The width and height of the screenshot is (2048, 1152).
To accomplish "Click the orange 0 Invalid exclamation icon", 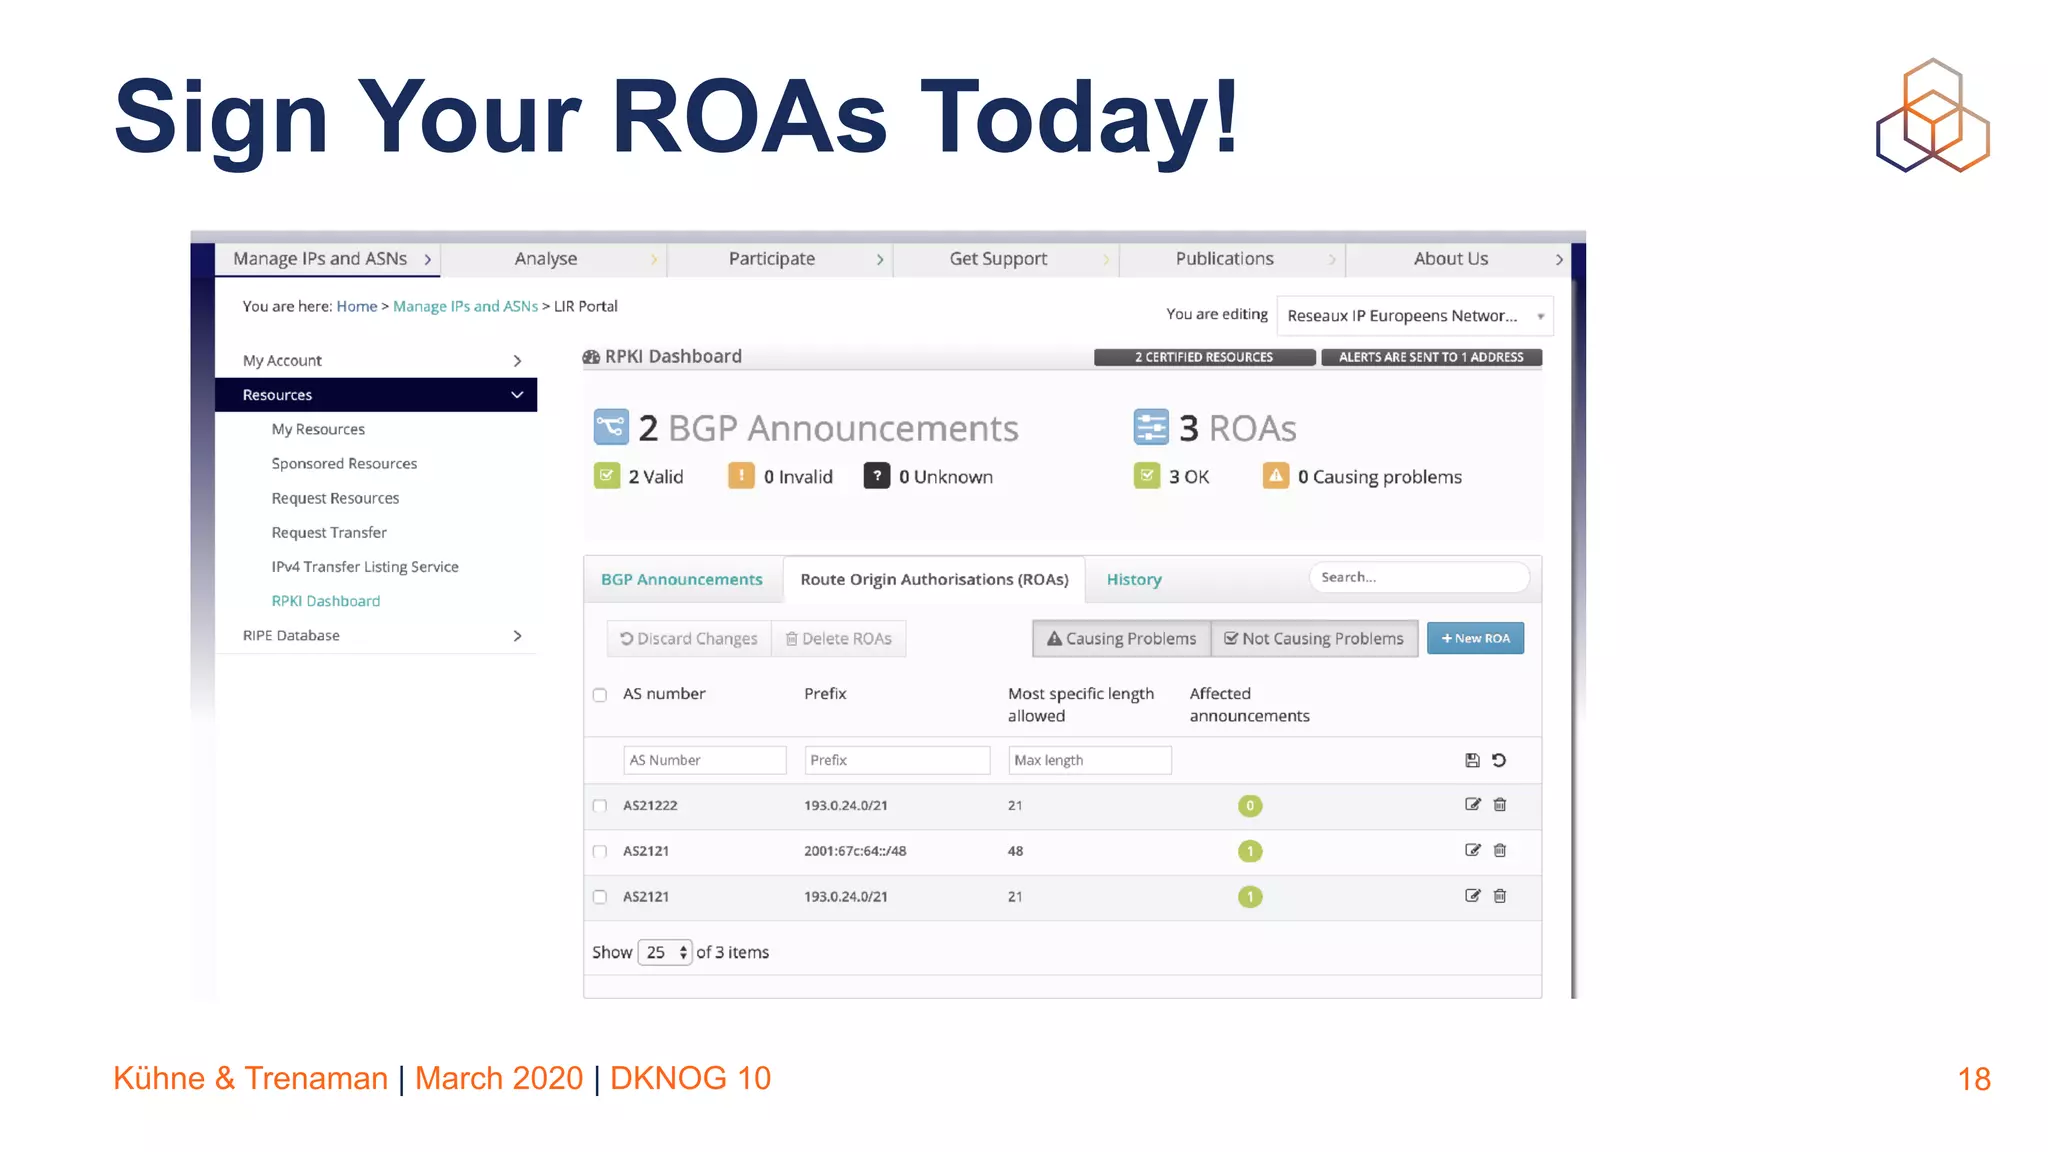I will (x=741, y=476).
